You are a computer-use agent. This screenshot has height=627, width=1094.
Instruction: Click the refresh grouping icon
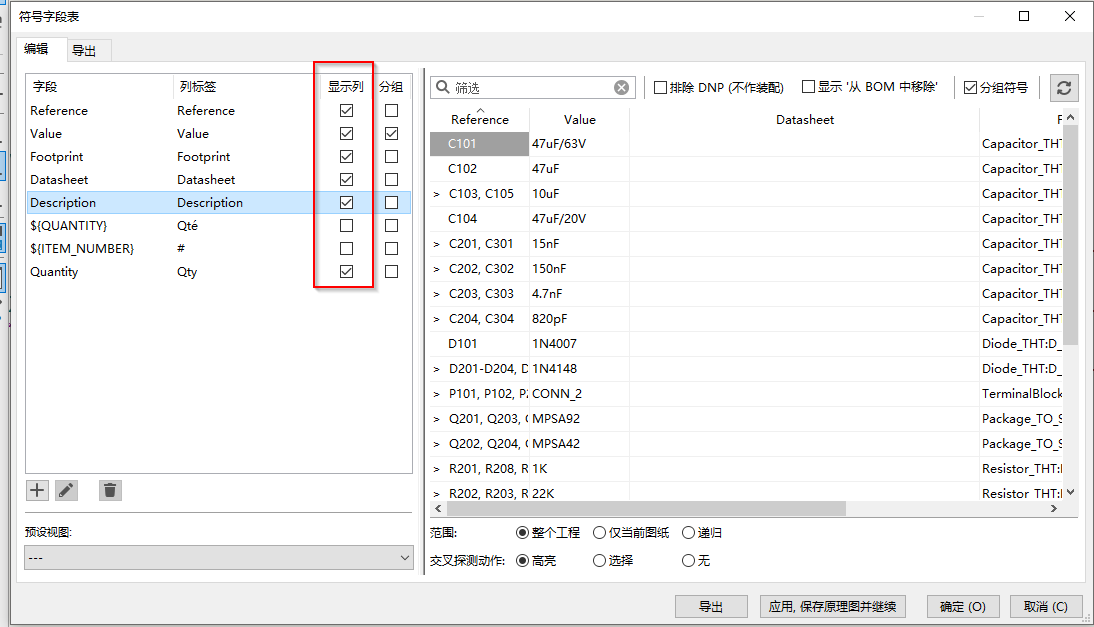[1064, 88]
